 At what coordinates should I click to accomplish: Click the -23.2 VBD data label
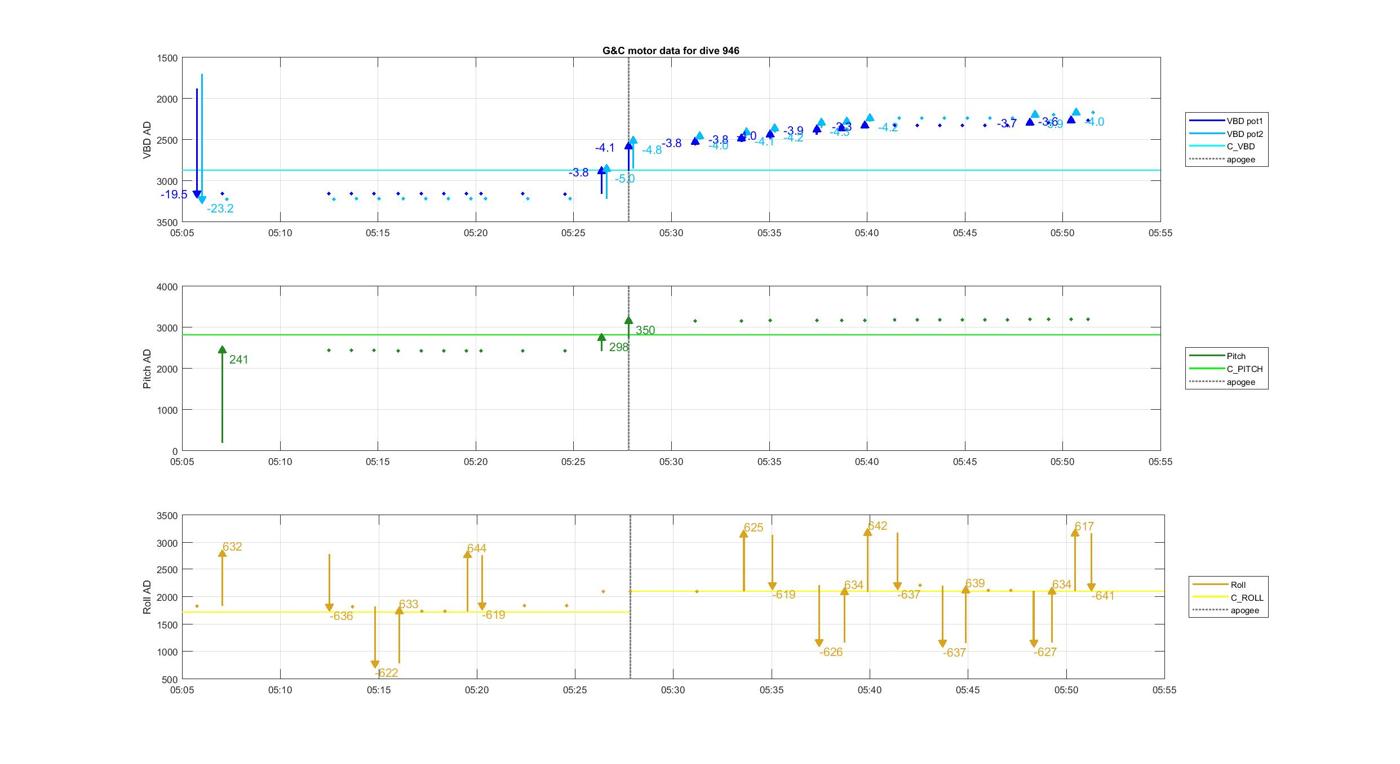click(x=220, y=209)
